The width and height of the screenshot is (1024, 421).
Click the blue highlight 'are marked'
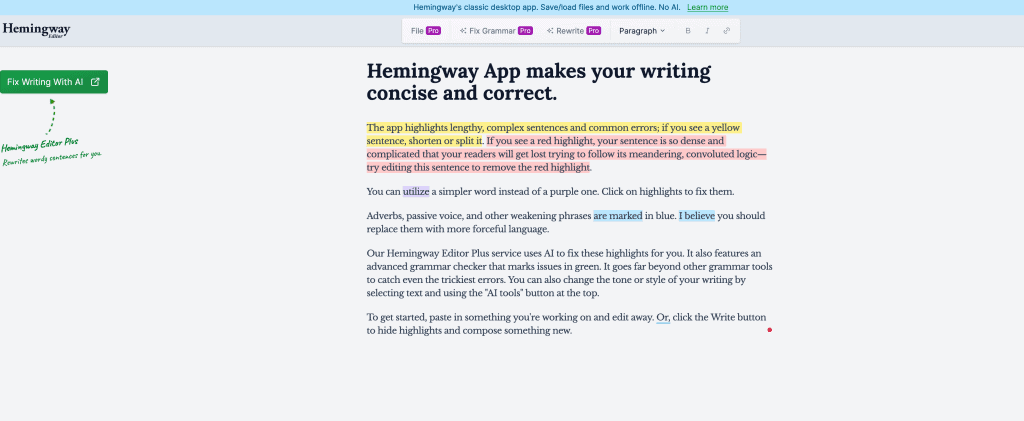tap(618, 216)
